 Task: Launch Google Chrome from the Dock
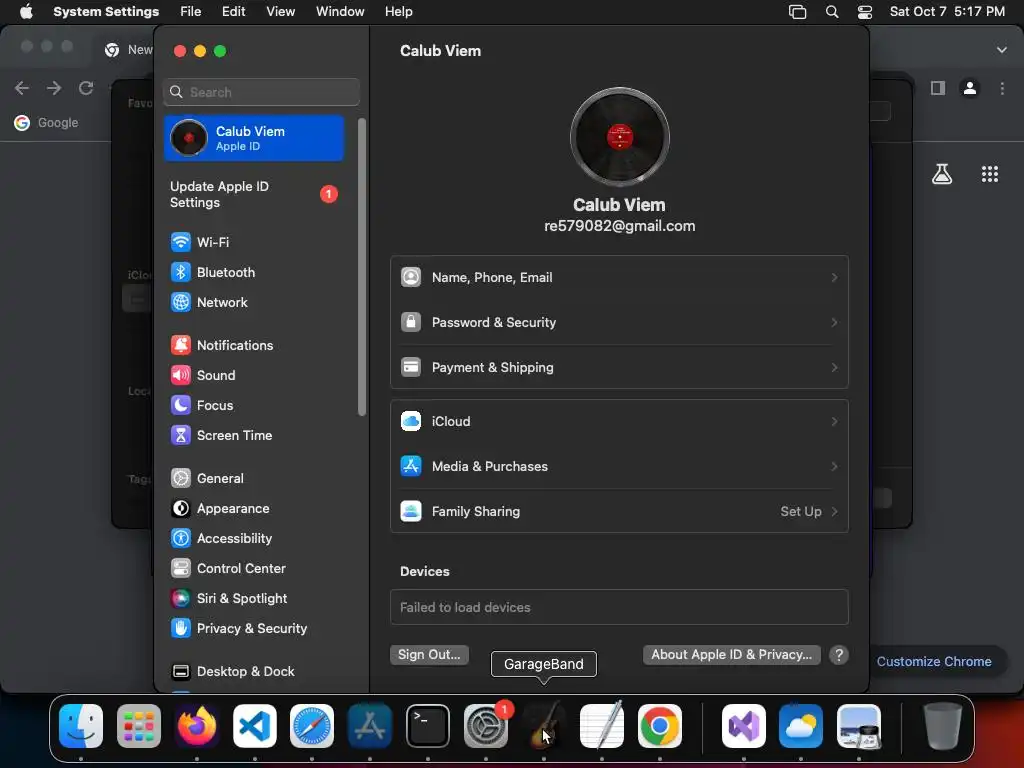pyautogui.click(x=660, y=726)
